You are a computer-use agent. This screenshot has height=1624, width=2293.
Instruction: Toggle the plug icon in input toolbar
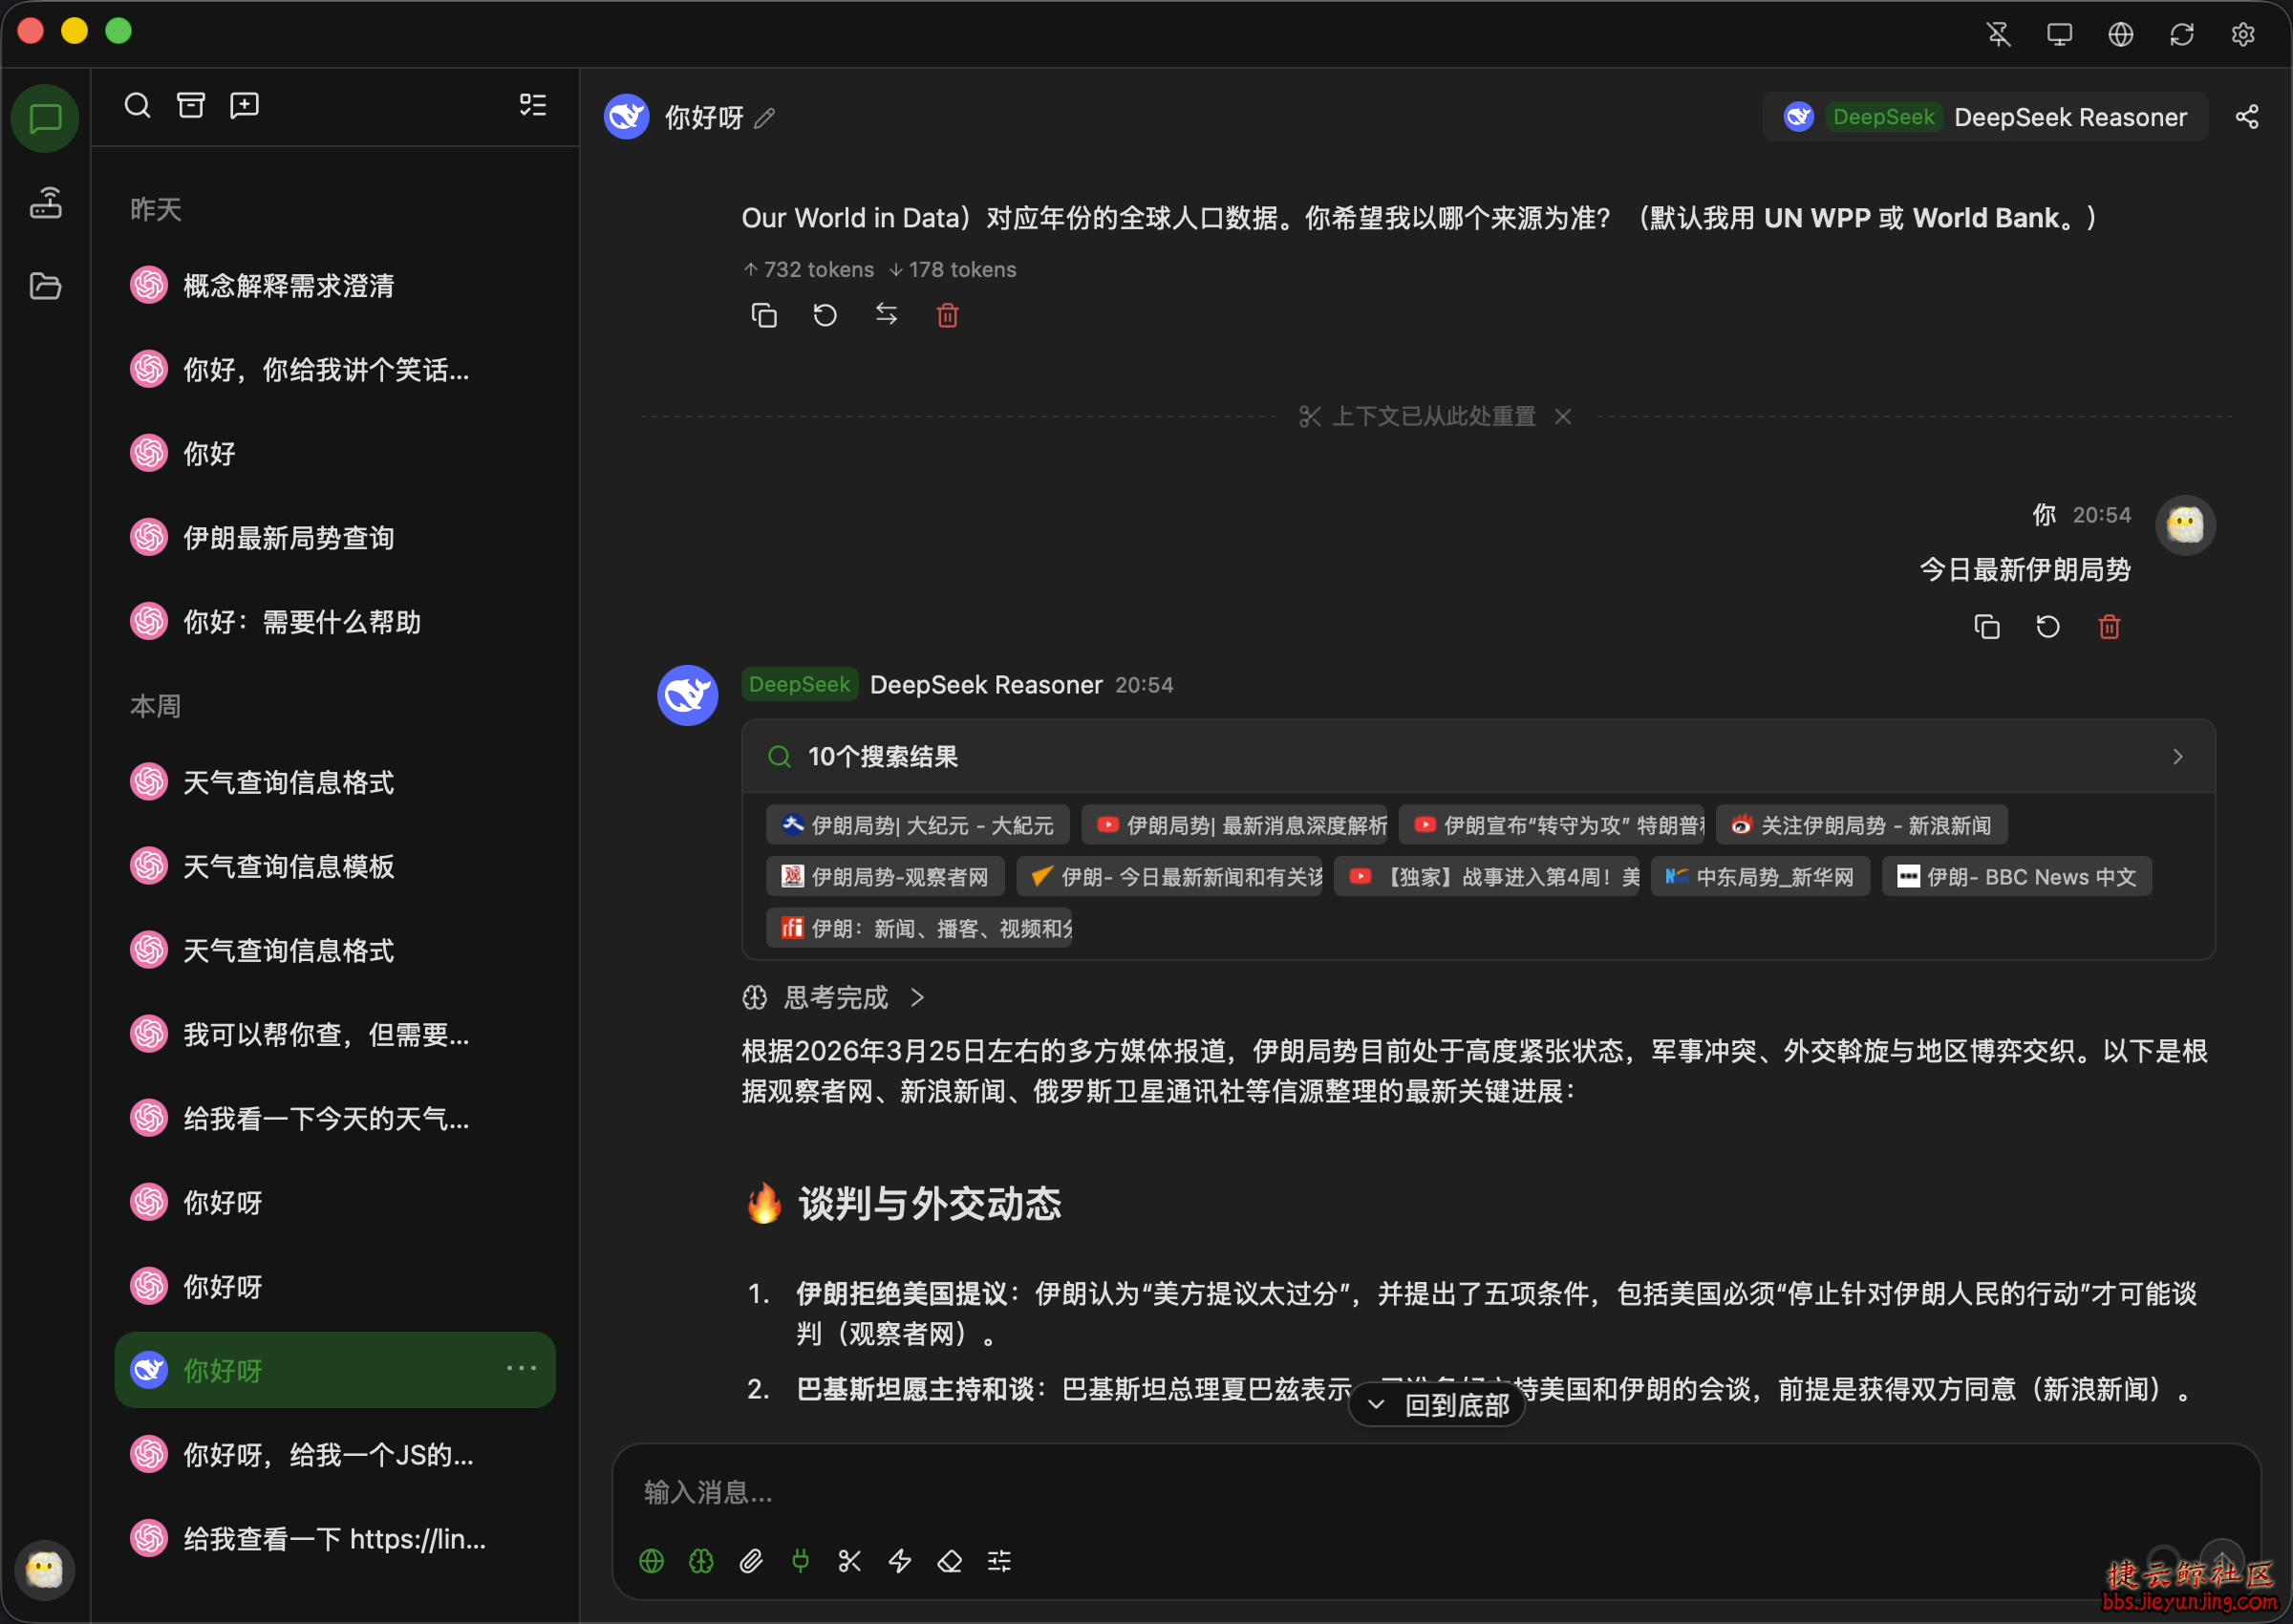click(800, 1561)
